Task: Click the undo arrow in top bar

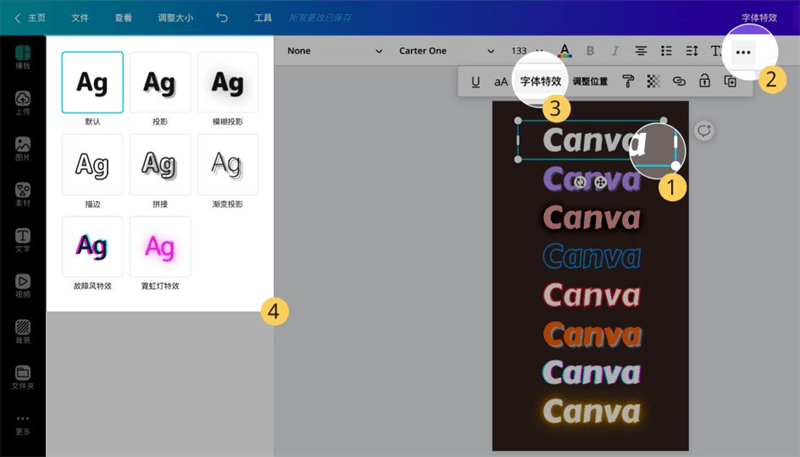Action: 222,18
